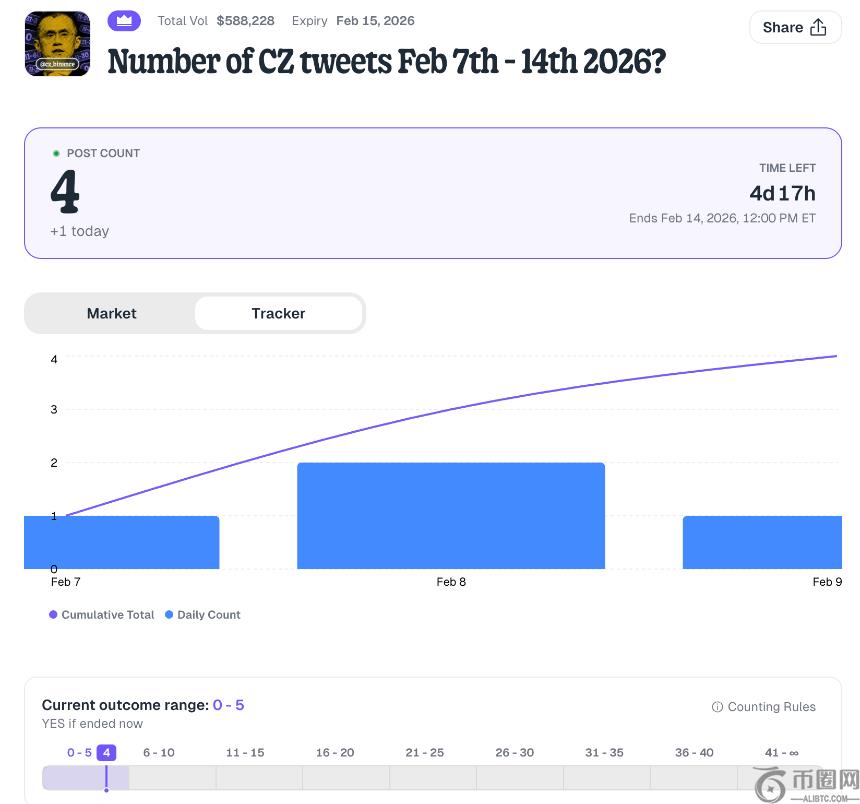The width and height of the screenshot is (860, 804).
Task: Click the CZ market avatar thumbnail
Action: point(57,44)
